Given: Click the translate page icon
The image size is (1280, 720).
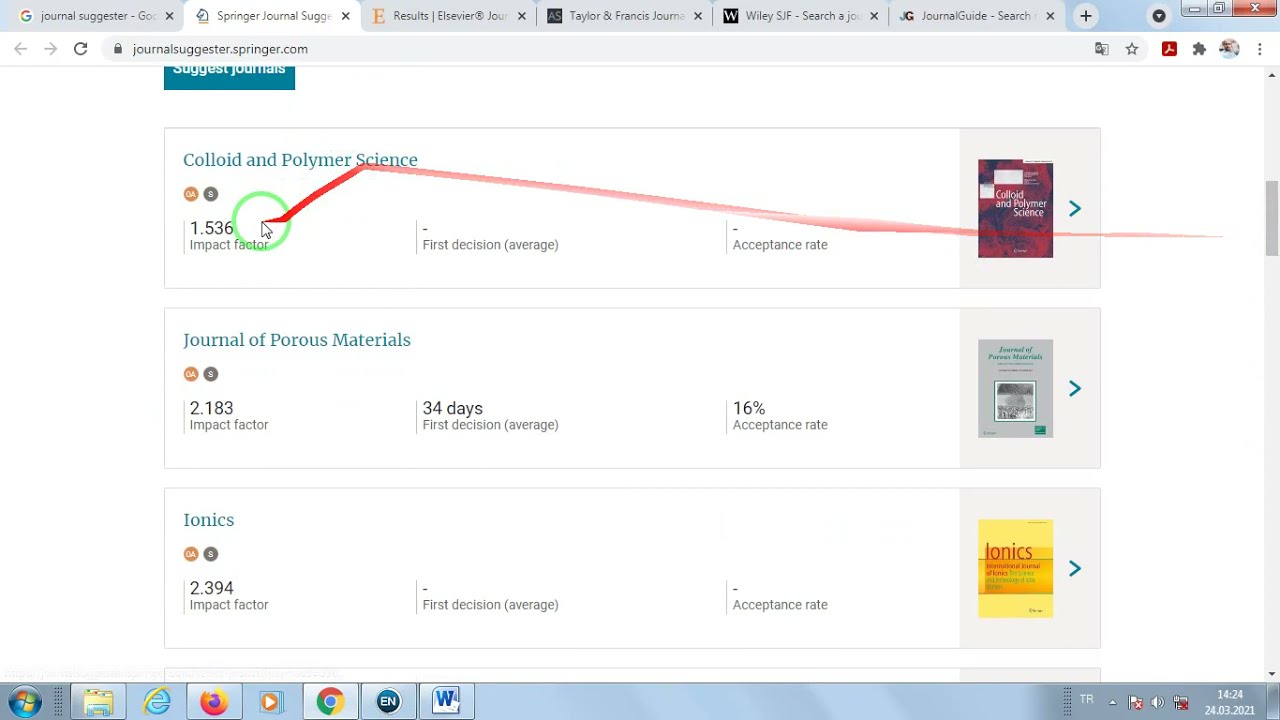Looking at the screenshot, I should tap(1102, 49).
